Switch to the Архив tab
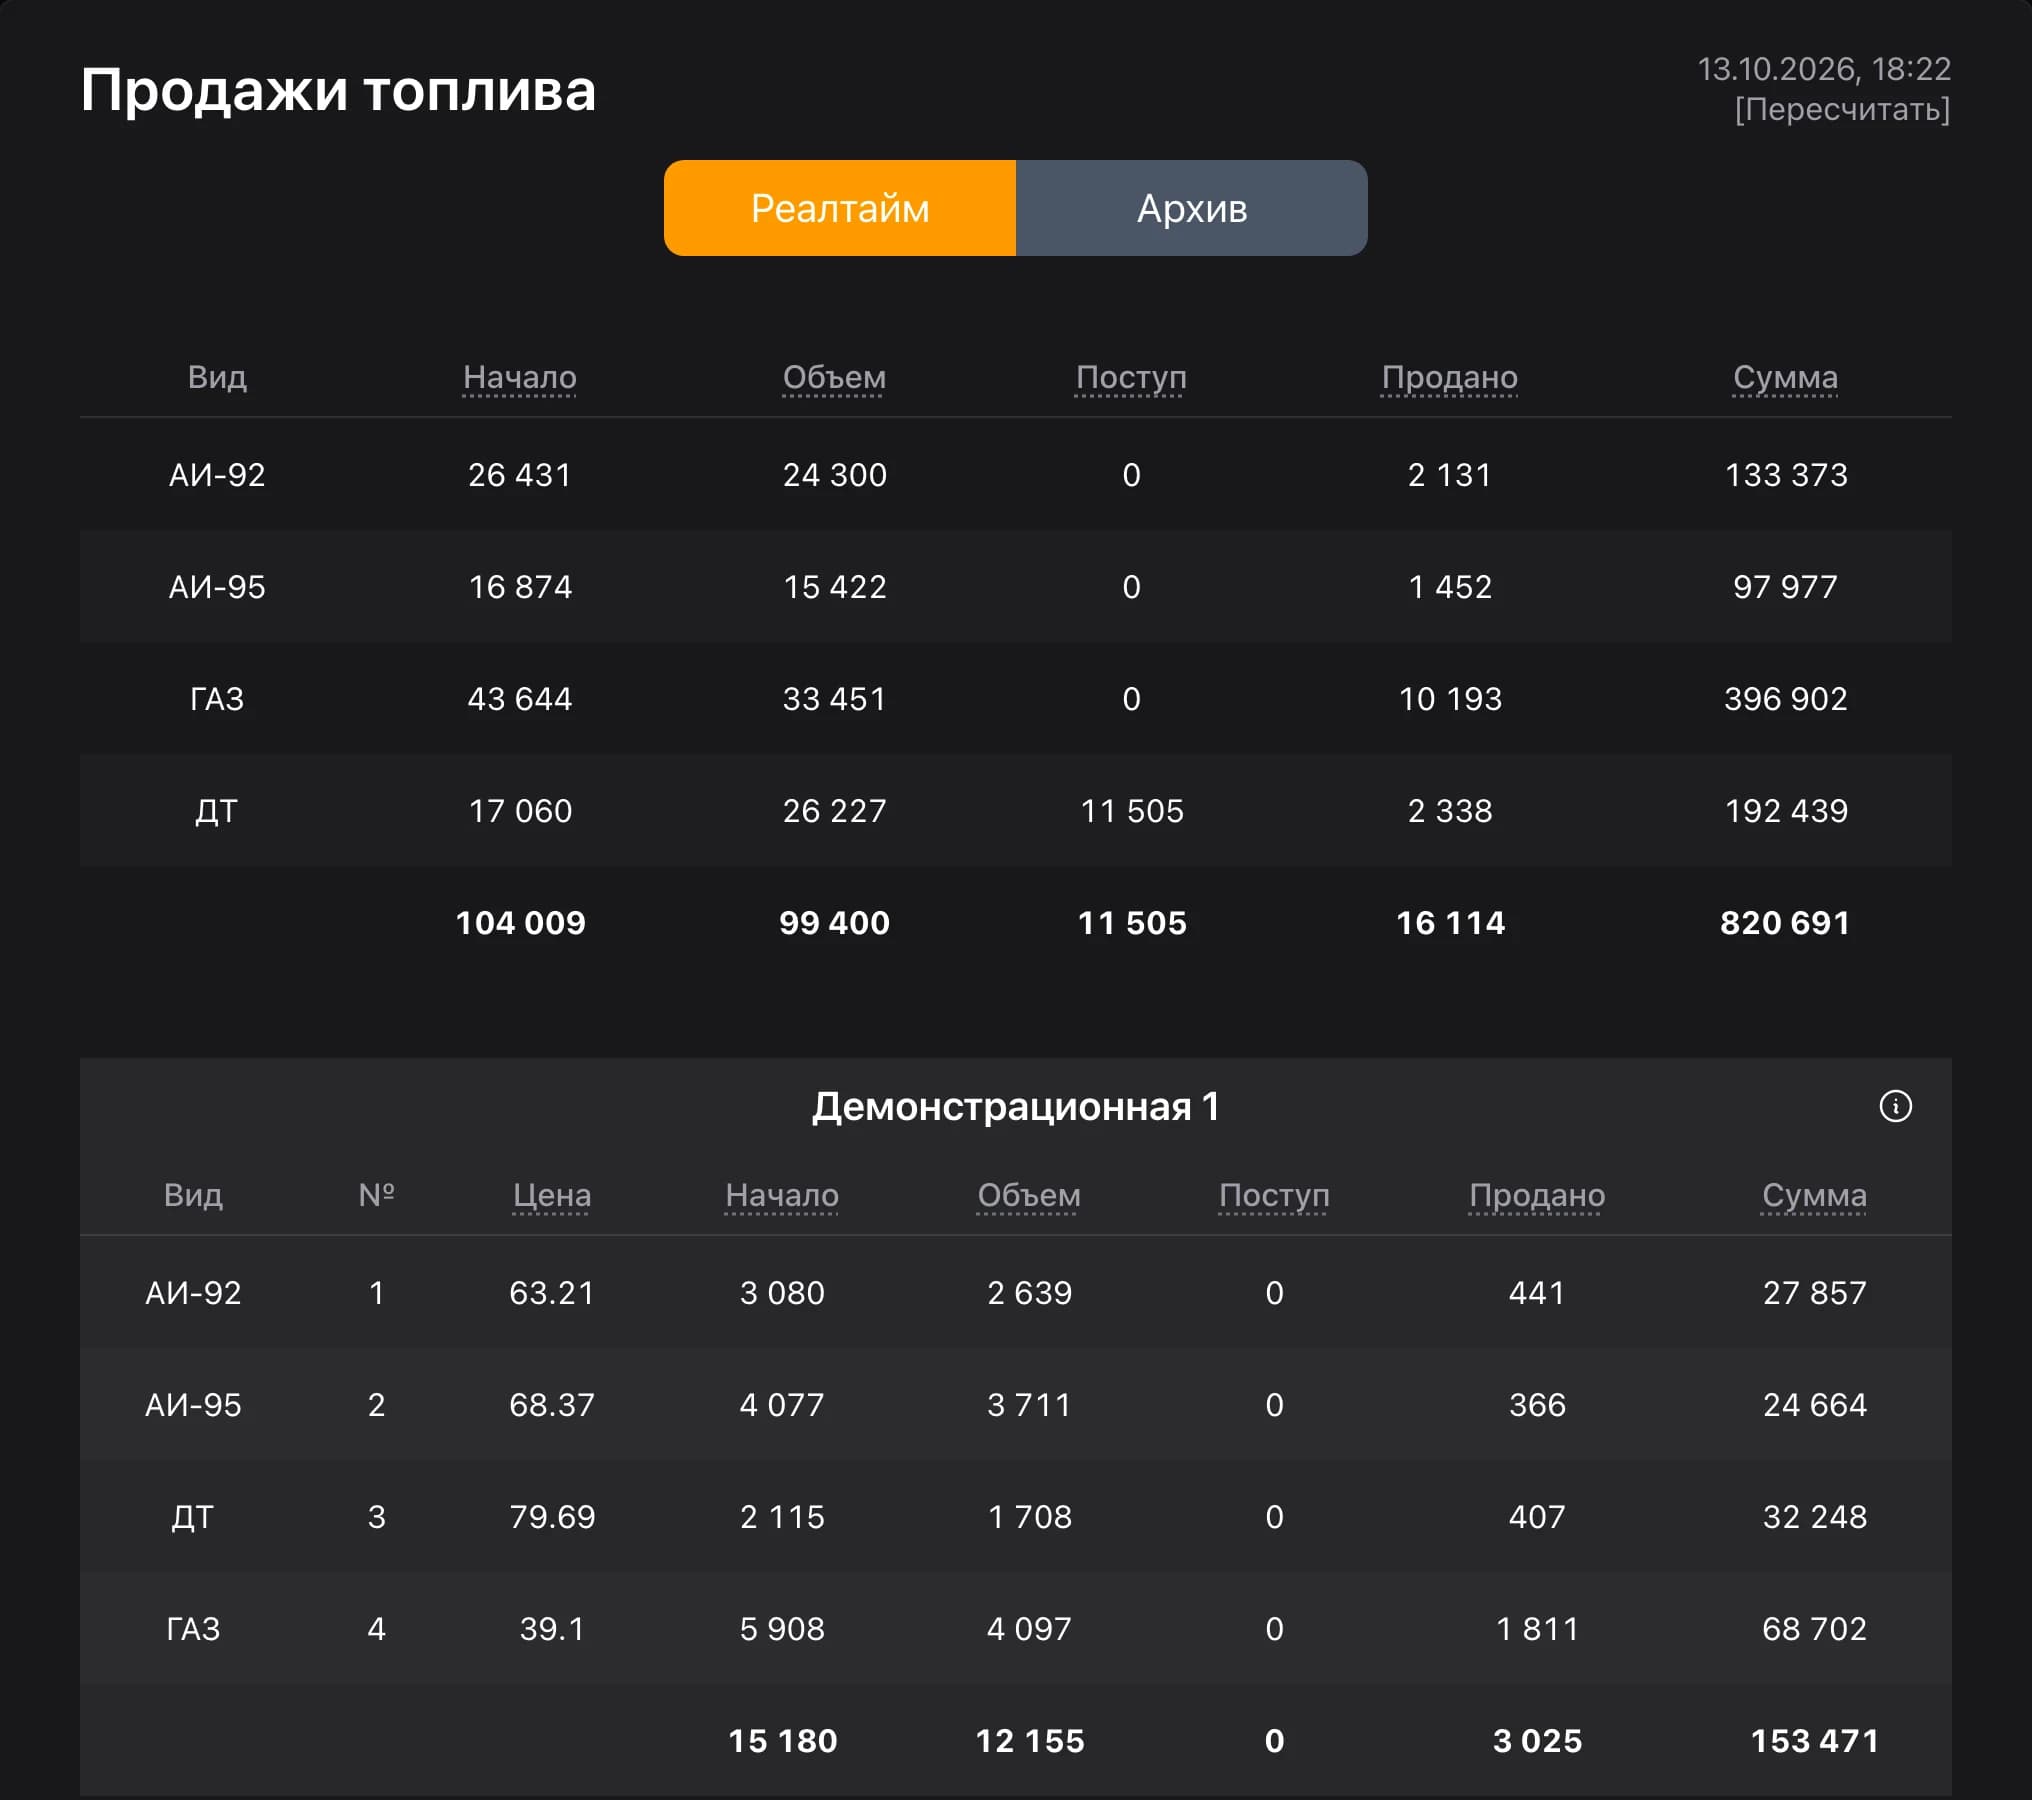Image resolution: width=2032 pixels, height=1800 pixels. tap(1192, 208)
